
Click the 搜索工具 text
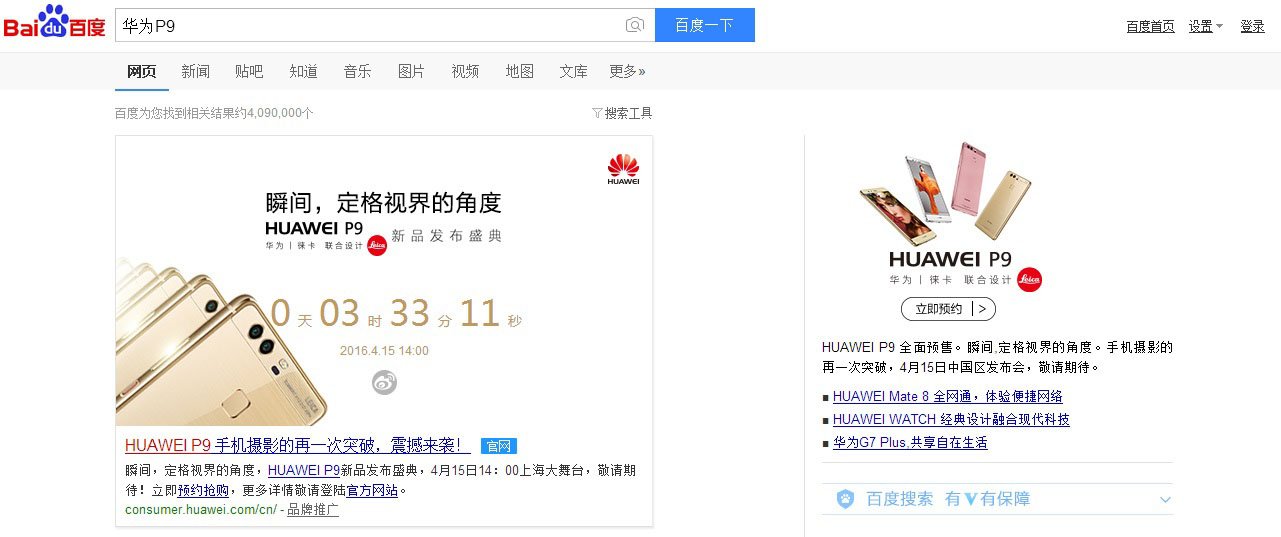[x=628, y=113]
